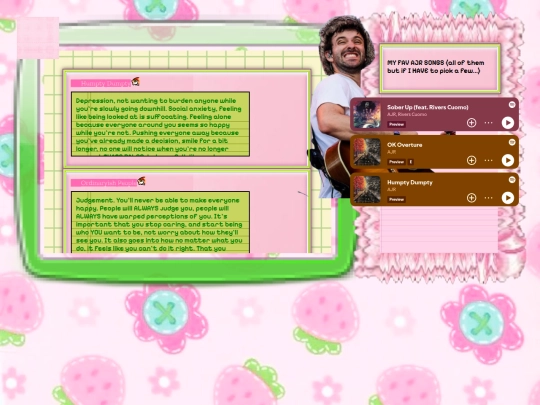Open the Sober Up album artwork
Image resolution: width=540 pixels, height=405 pixels.
click(367, 114)
